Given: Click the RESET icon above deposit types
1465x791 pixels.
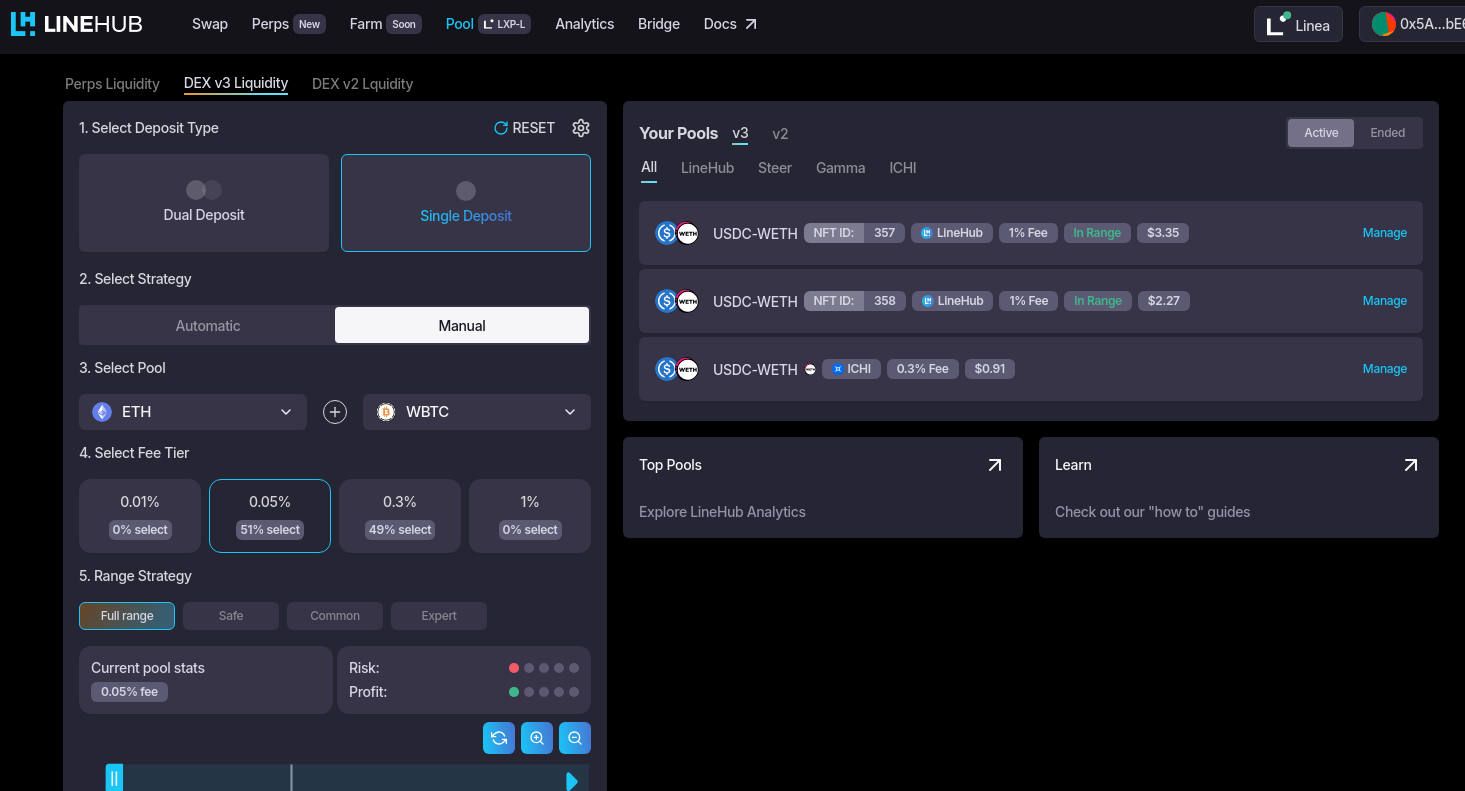Looking at the screenshot, I should pos(500,127).
